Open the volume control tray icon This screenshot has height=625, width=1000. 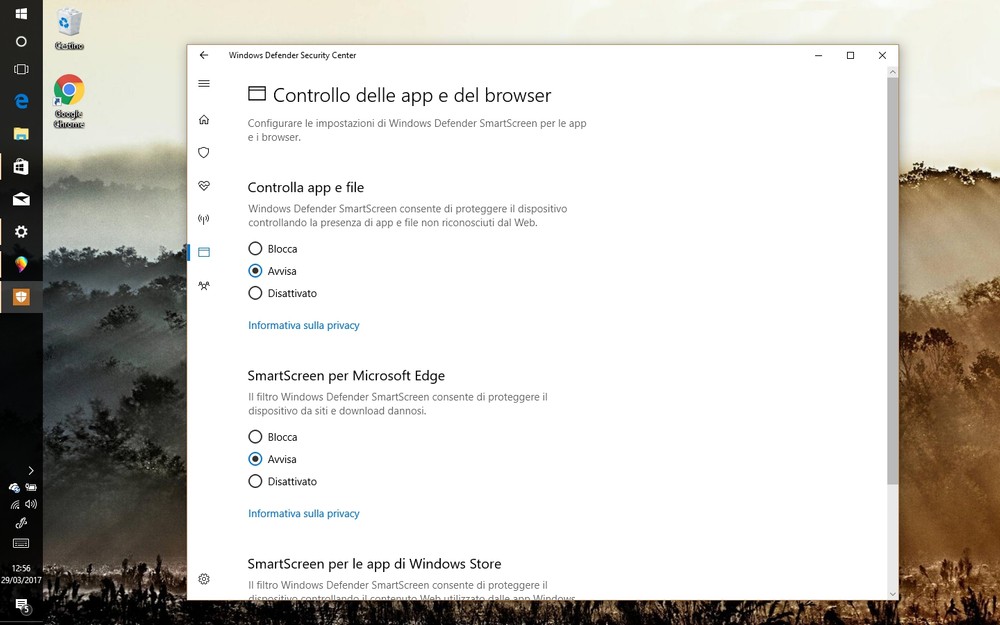[x=31, y=504]
